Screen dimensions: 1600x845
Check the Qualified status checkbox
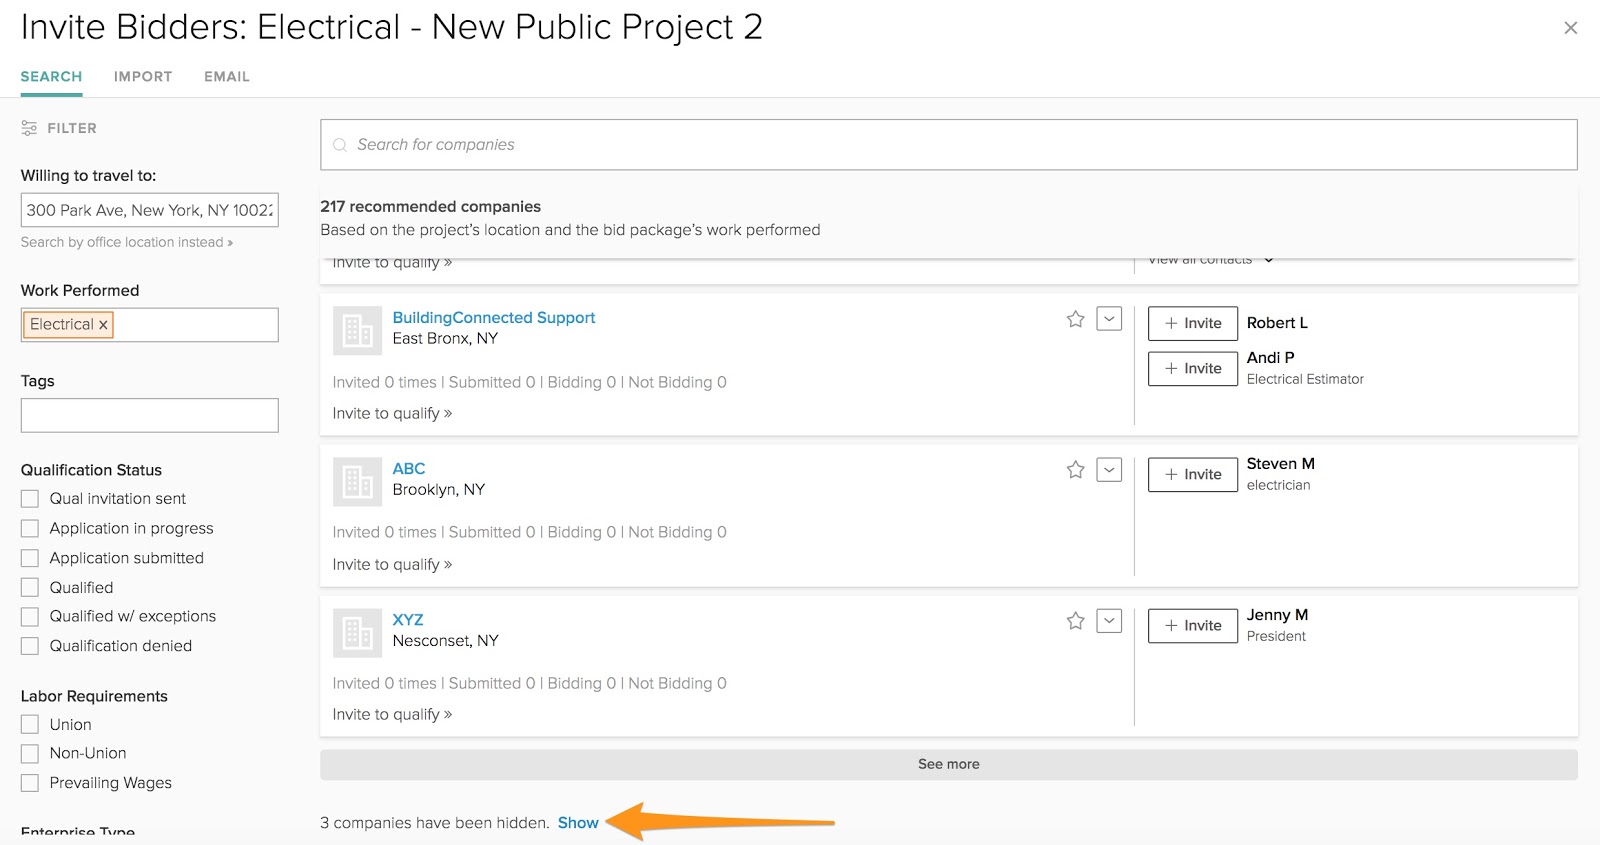tap(30, 588)
